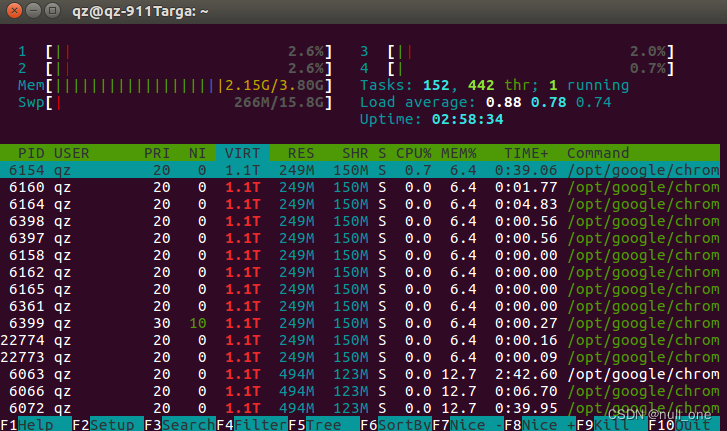Select process row with PID 22773
Viewport: 727px width, 431px height.
[360, 357]
